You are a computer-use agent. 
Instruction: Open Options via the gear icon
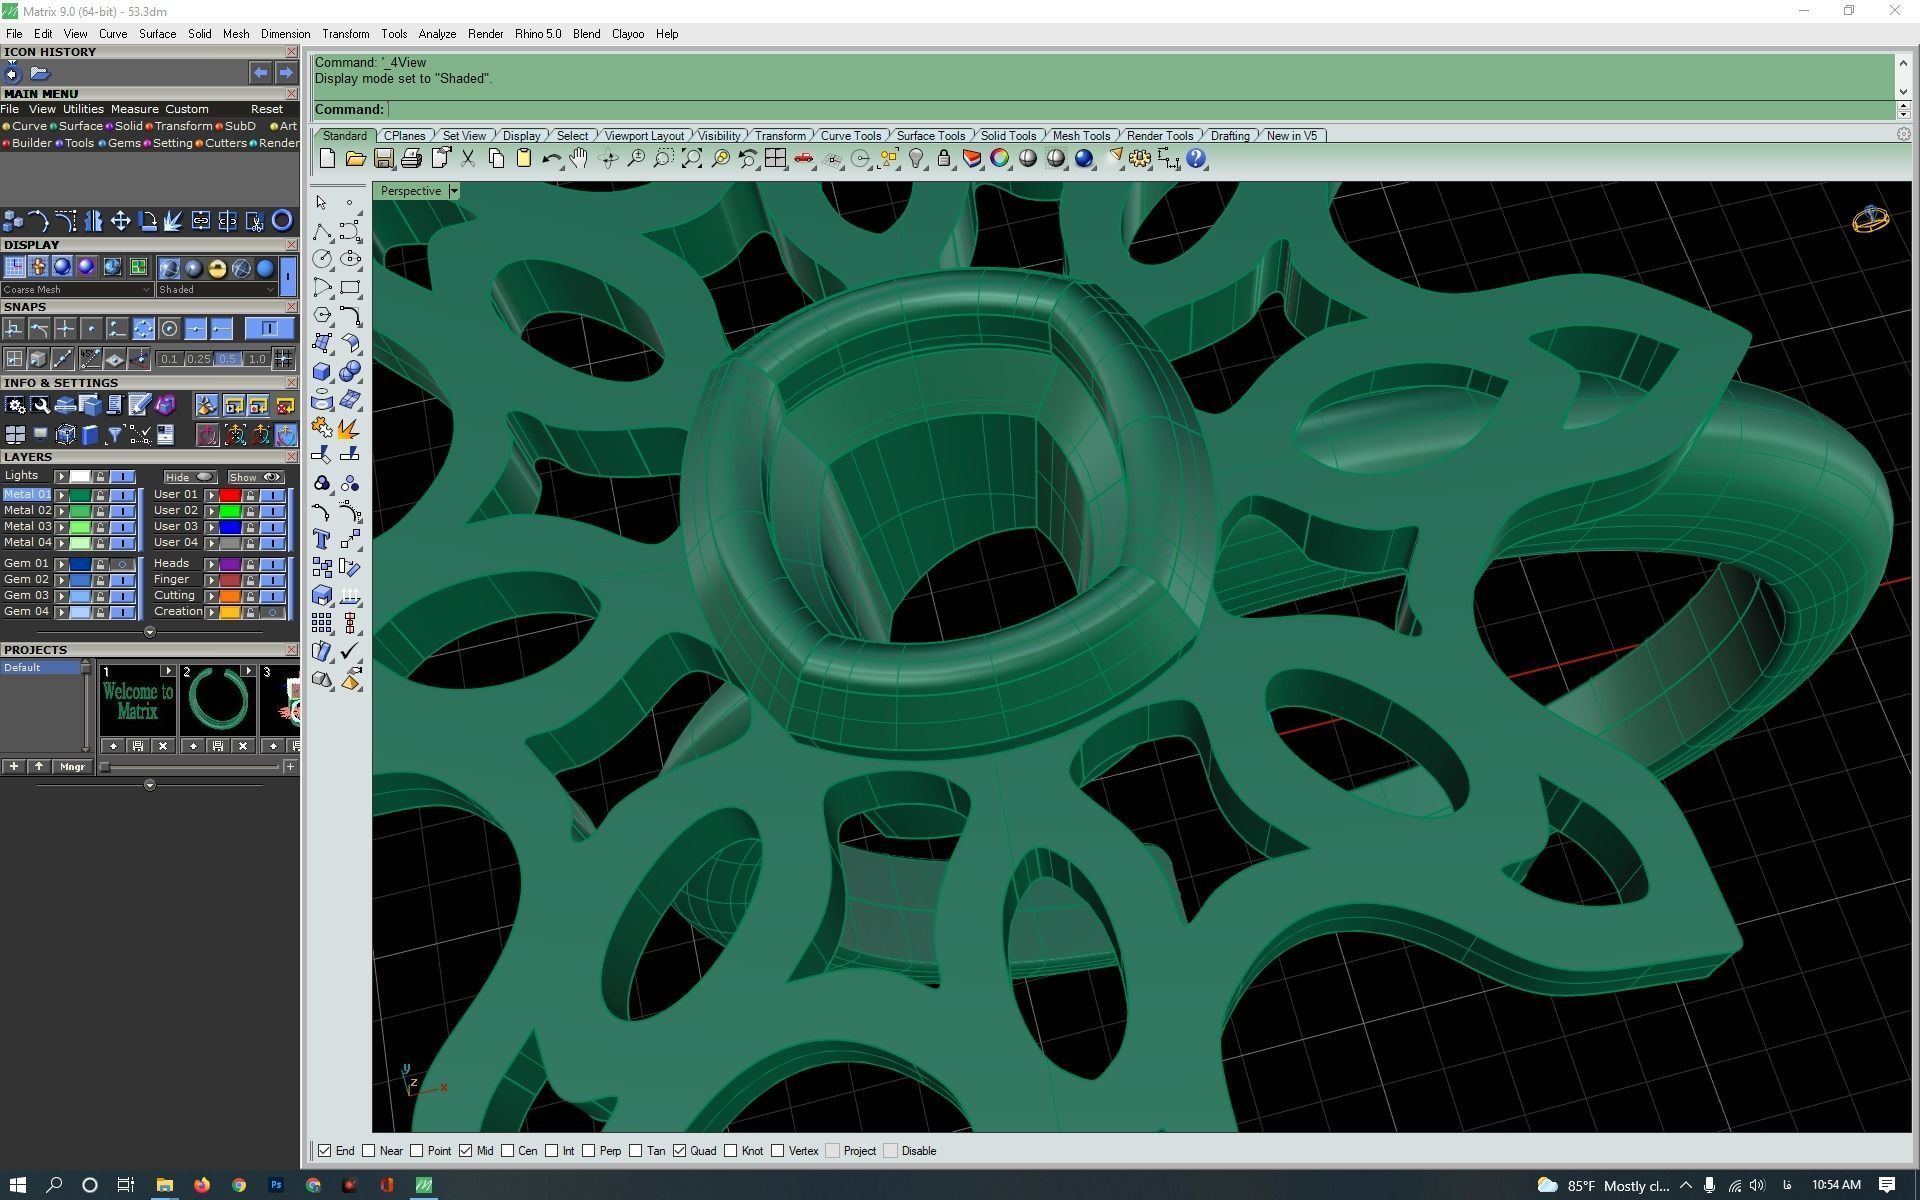1140,158
